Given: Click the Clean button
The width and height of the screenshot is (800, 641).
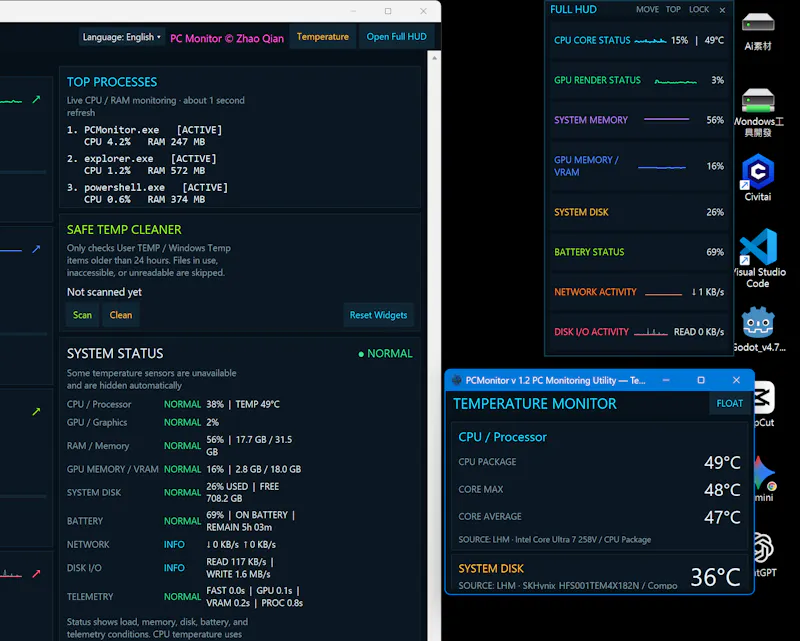Looking at the screenshot, I should (x=120, y=315).
